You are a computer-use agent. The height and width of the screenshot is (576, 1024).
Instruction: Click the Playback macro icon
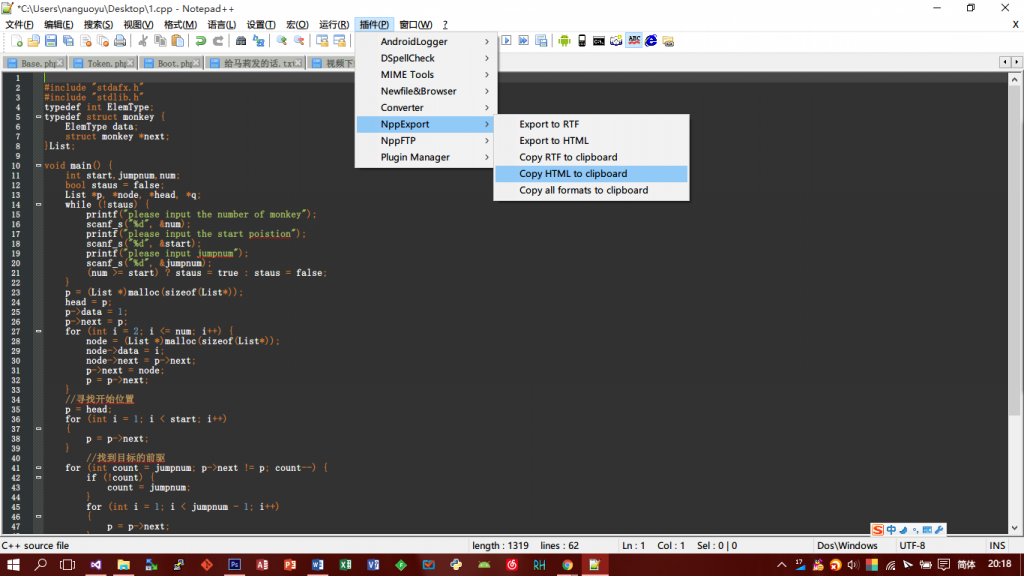506,41
